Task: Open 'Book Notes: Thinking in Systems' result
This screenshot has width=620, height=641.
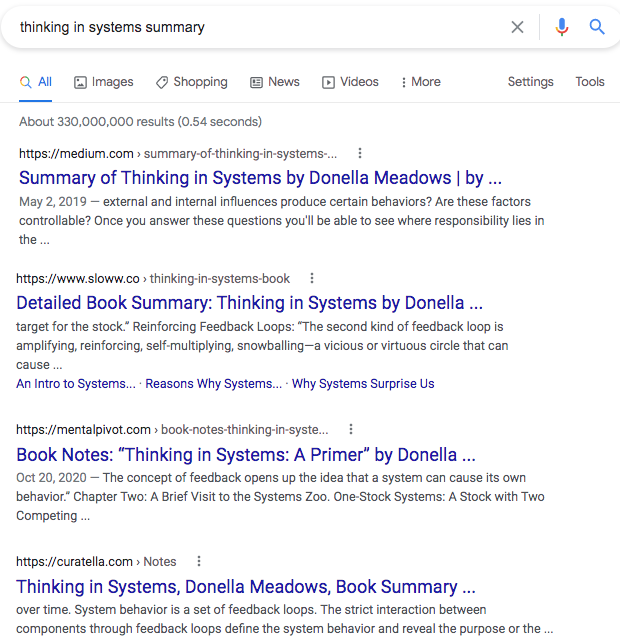Action: pyautogui.click(x=246, y=455)
